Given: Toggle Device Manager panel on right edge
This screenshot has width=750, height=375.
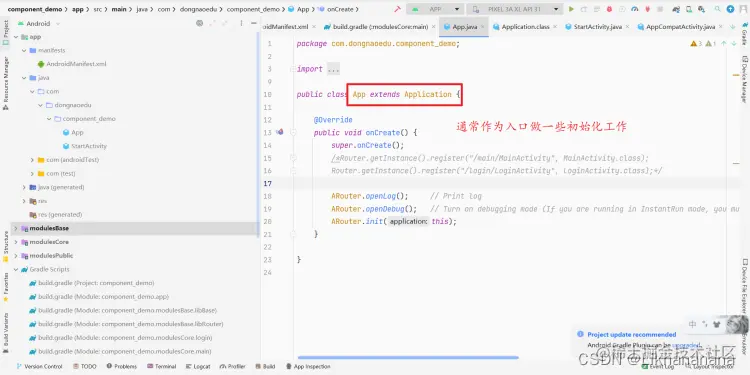Looking at the screenshot, I should 744,79.
